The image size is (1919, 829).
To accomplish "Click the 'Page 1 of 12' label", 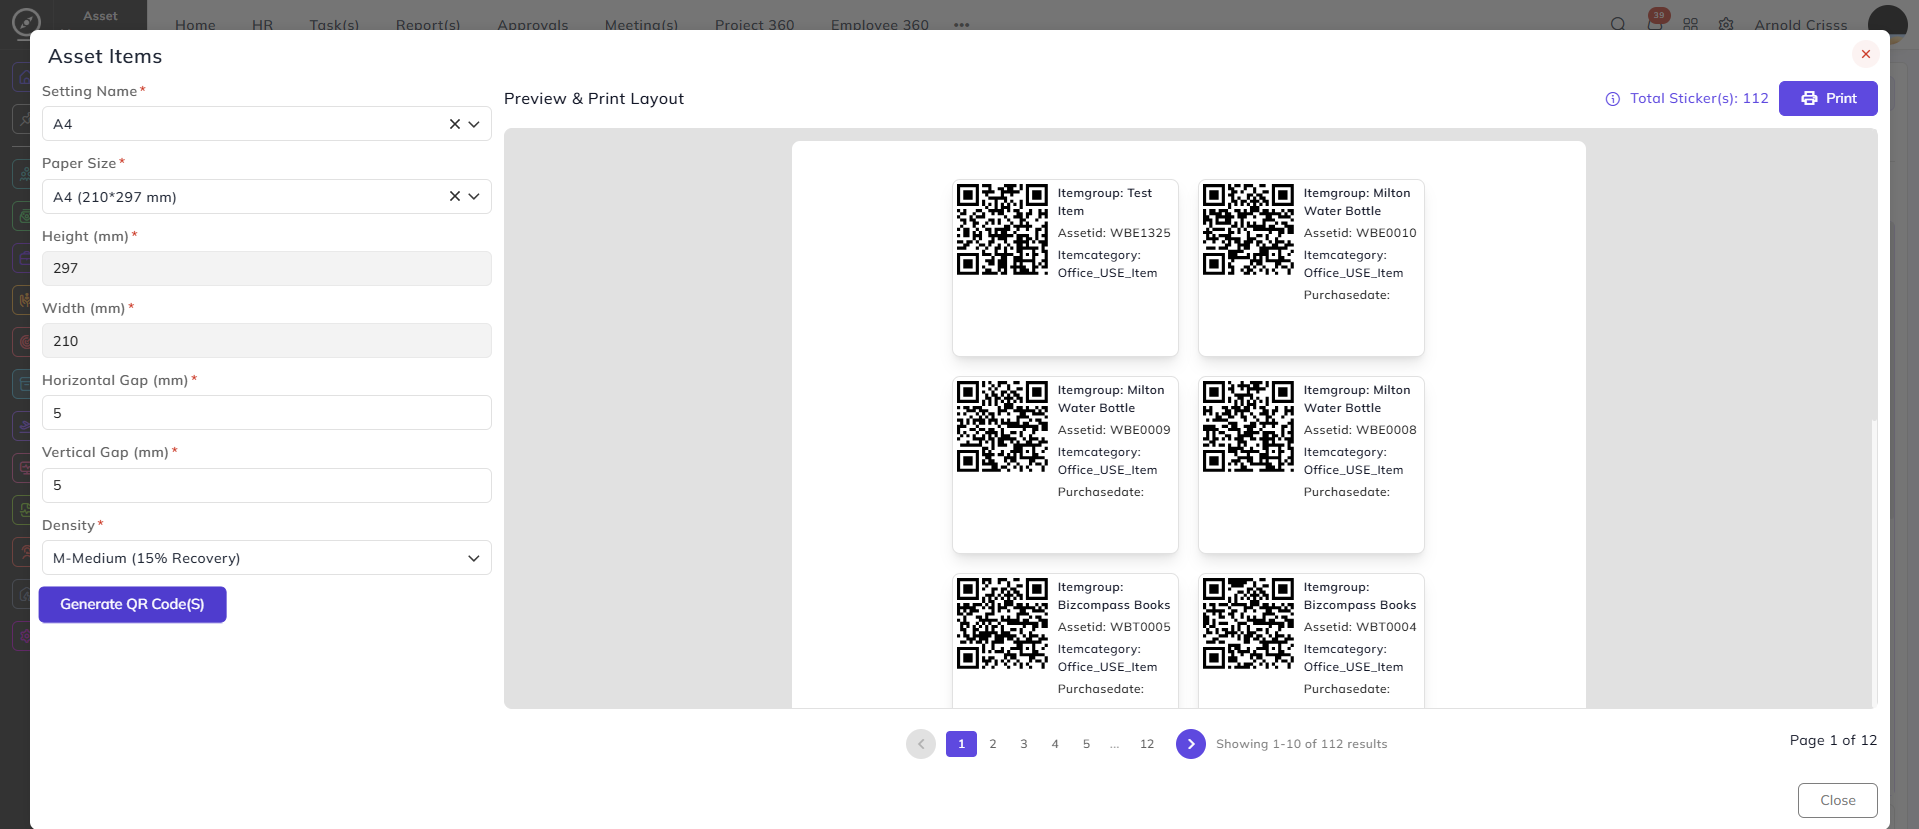I will pyautogui.click(x=1833, y=740).
